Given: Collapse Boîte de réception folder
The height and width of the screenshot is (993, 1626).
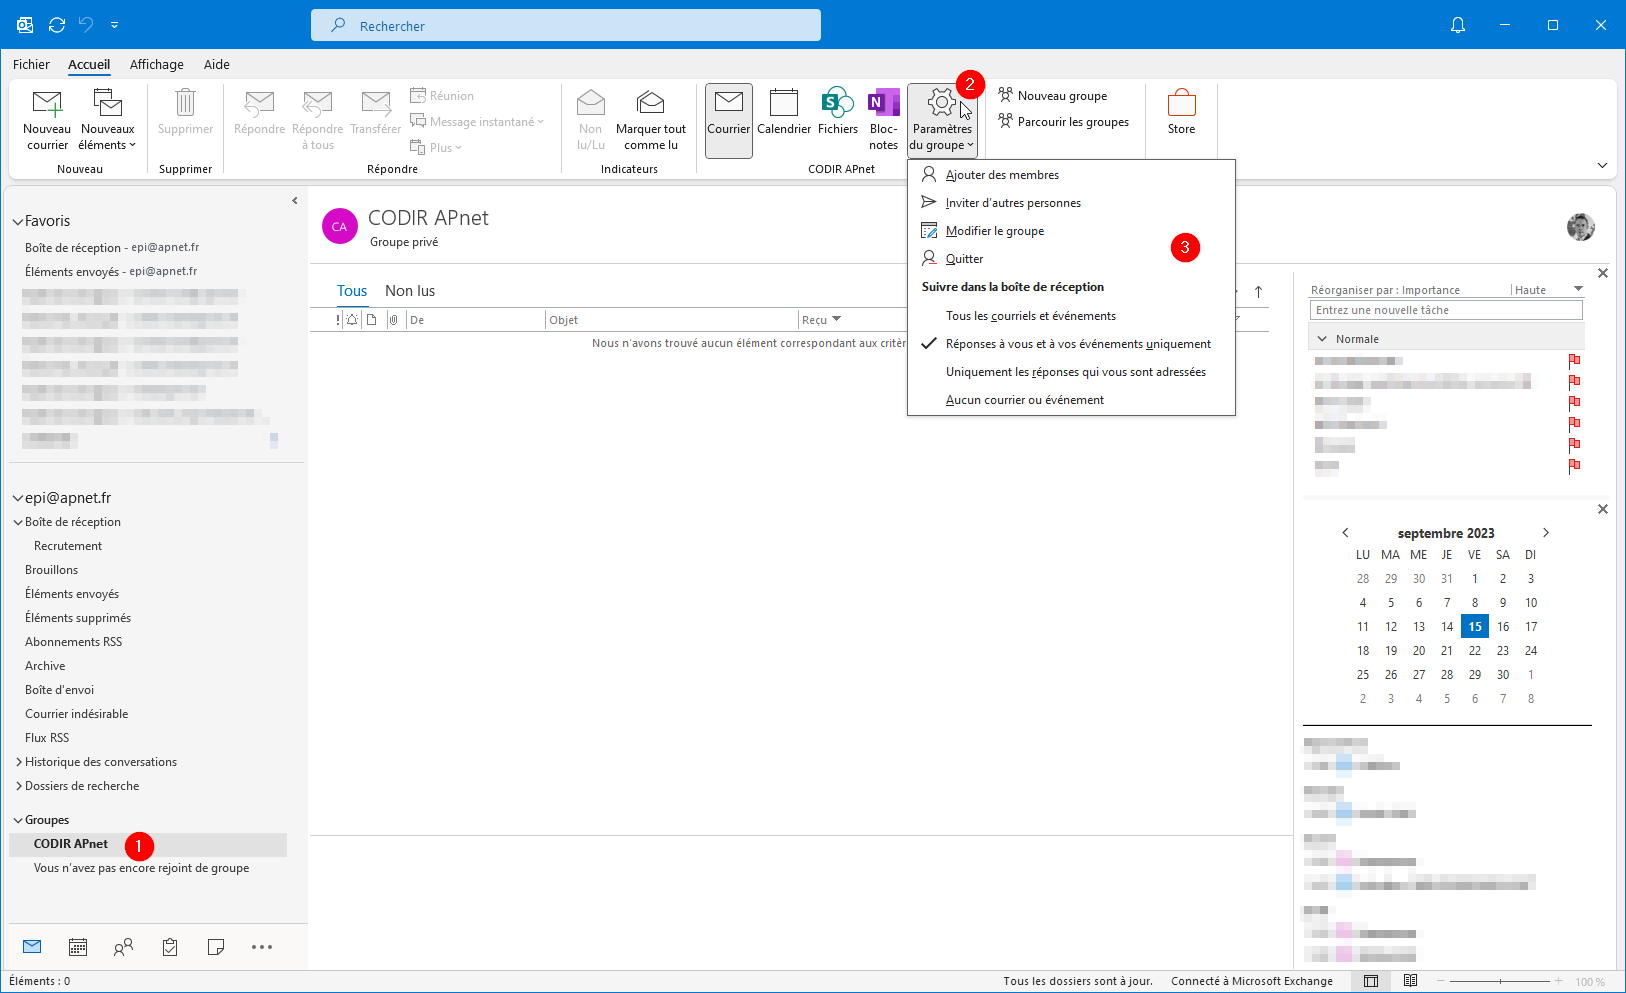Looking at the screenshot, I should coord(18,522).
